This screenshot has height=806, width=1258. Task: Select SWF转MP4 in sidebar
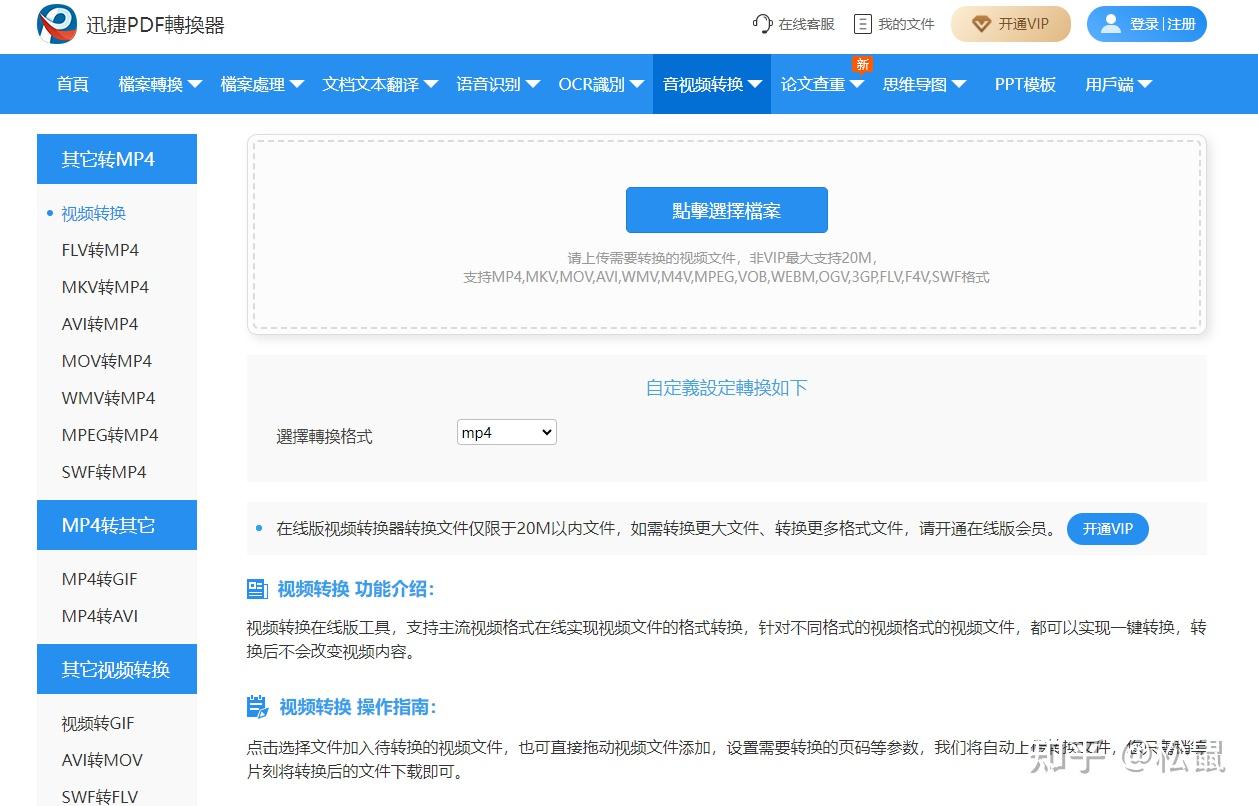[x=104, y=472]
